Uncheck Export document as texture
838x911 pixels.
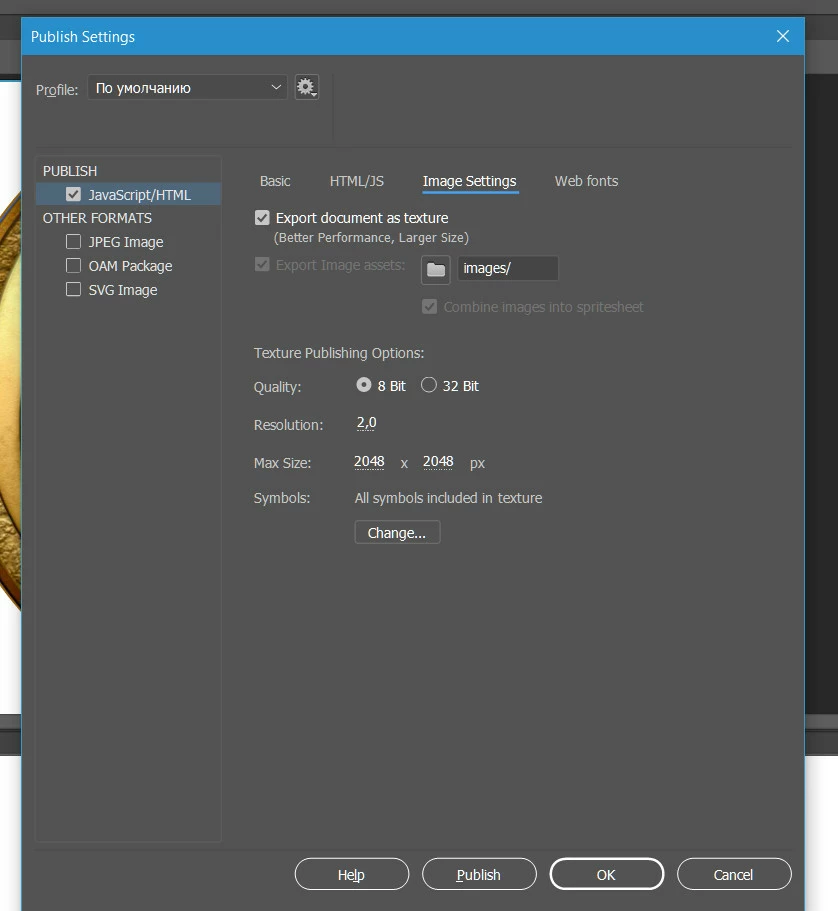tap(262, 218)
